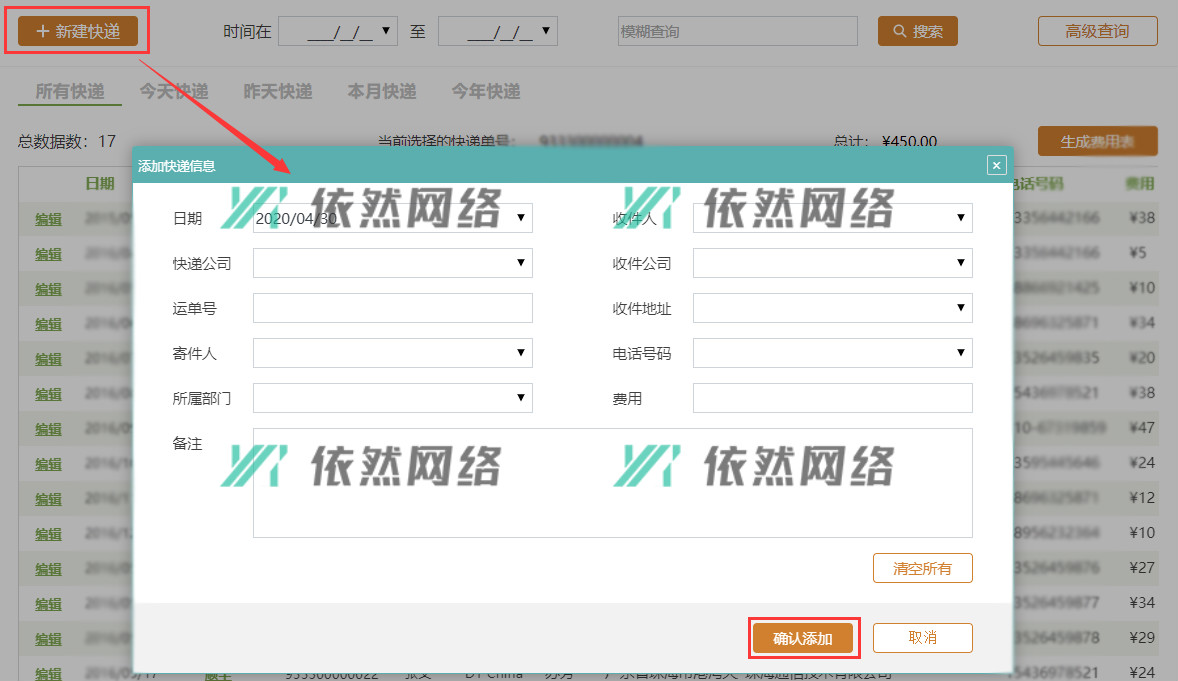Open the 所属部门 dropdown list
This screenshot has height=681, width=1178.
point(520,398)
